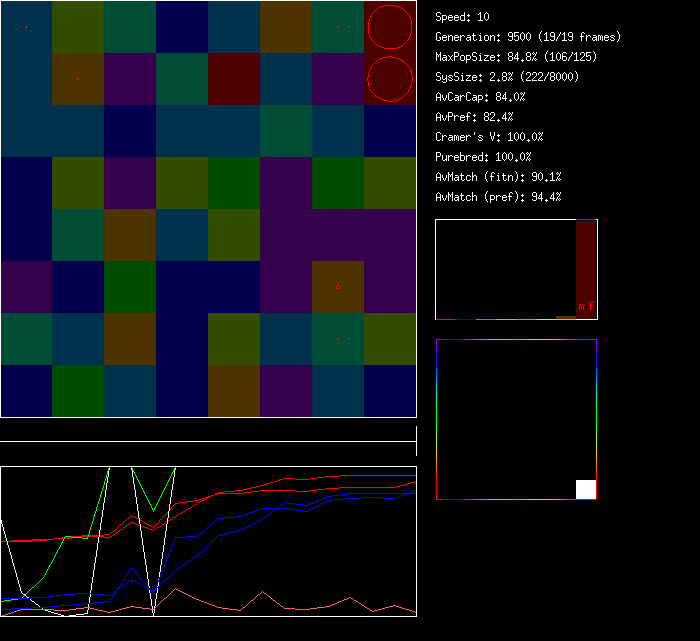
Task: Click the empty horizontal bar below the grid
Action: point(208,431)
